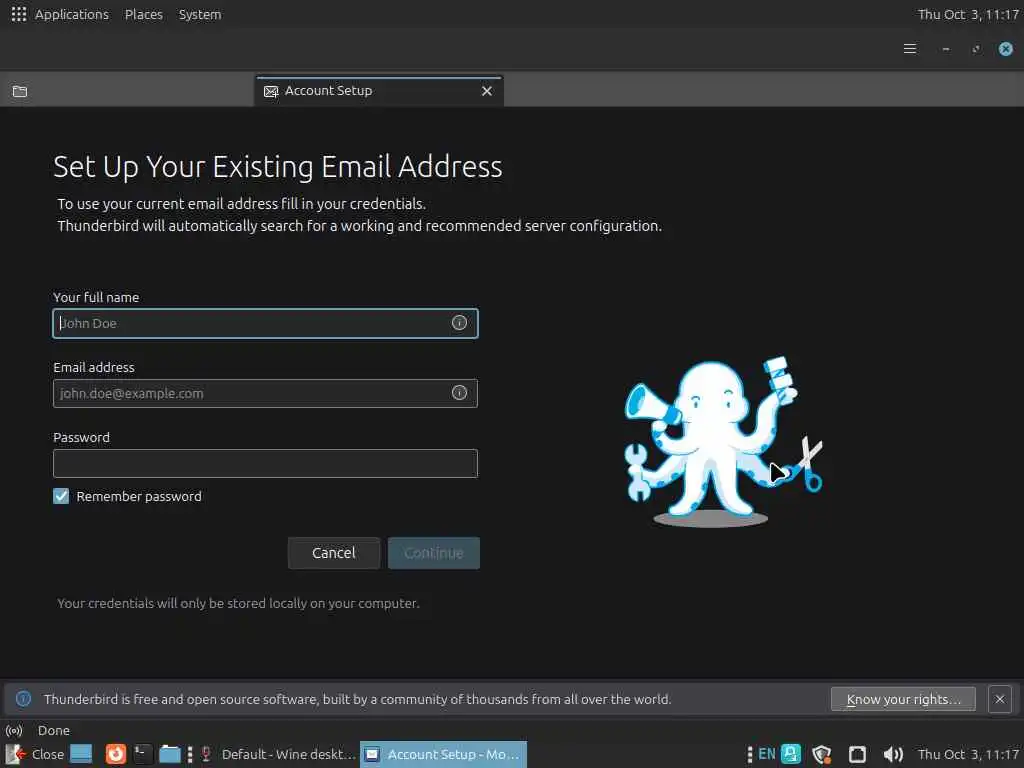Click the Cancel button
This screenshot has height=768, width=1024.
(334, 553)
